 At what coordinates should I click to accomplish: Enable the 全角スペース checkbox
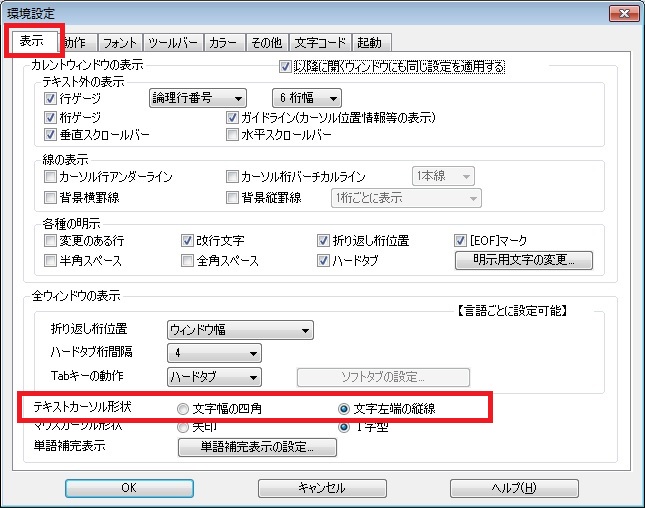tap(187, 260)
